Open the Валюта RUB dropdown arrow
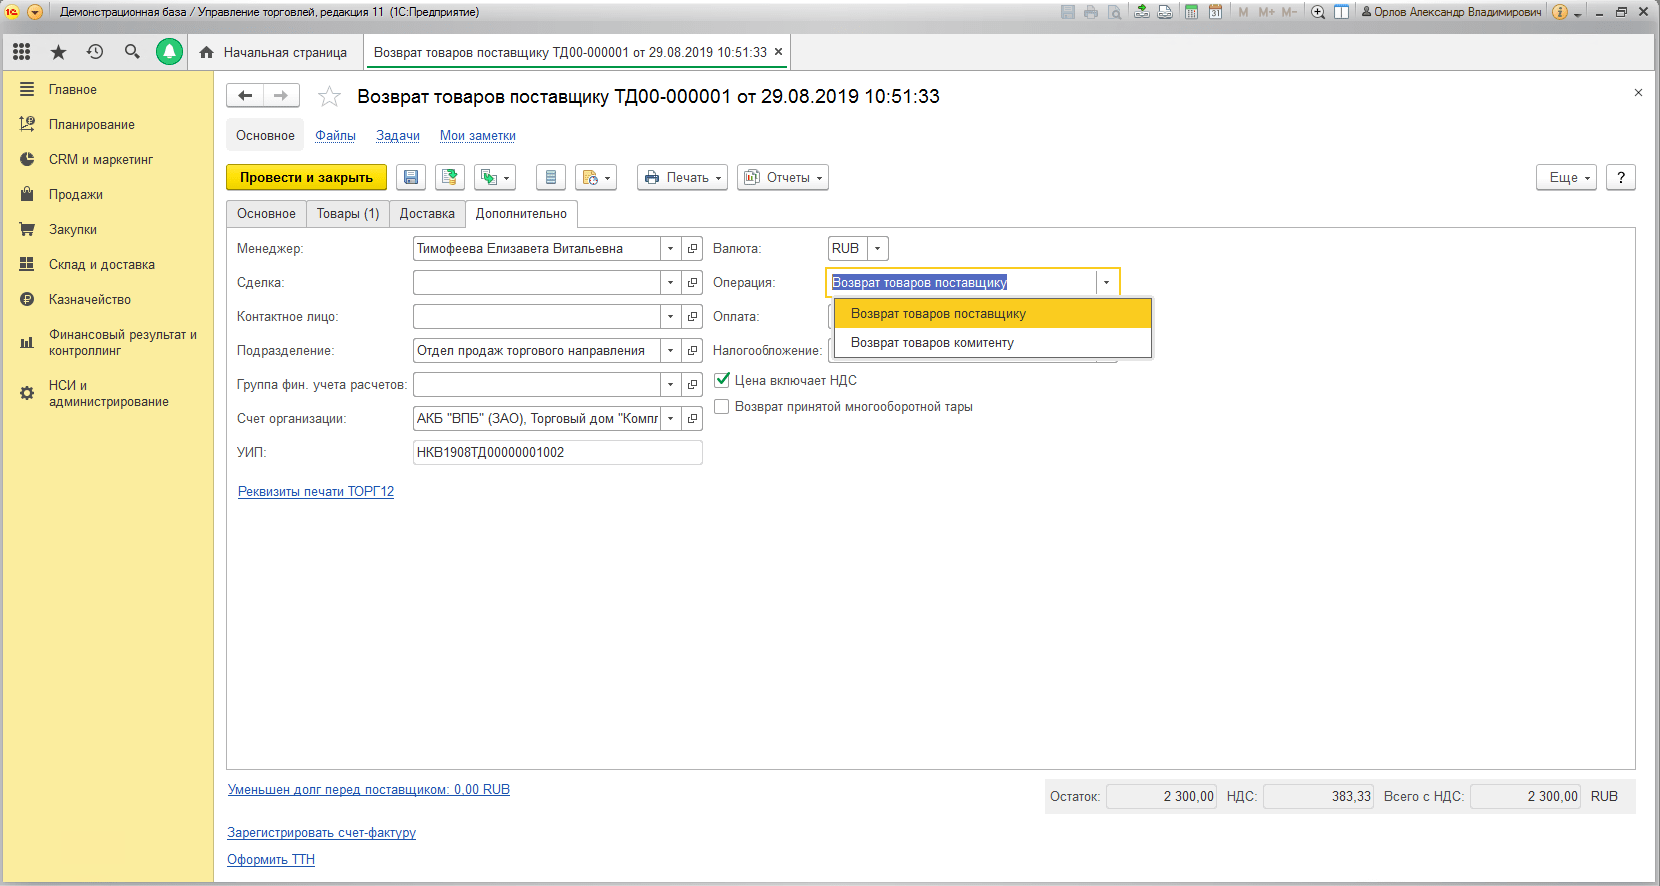Image resolution: width=1660 pixels, height=886 pixels. (877, 249)
